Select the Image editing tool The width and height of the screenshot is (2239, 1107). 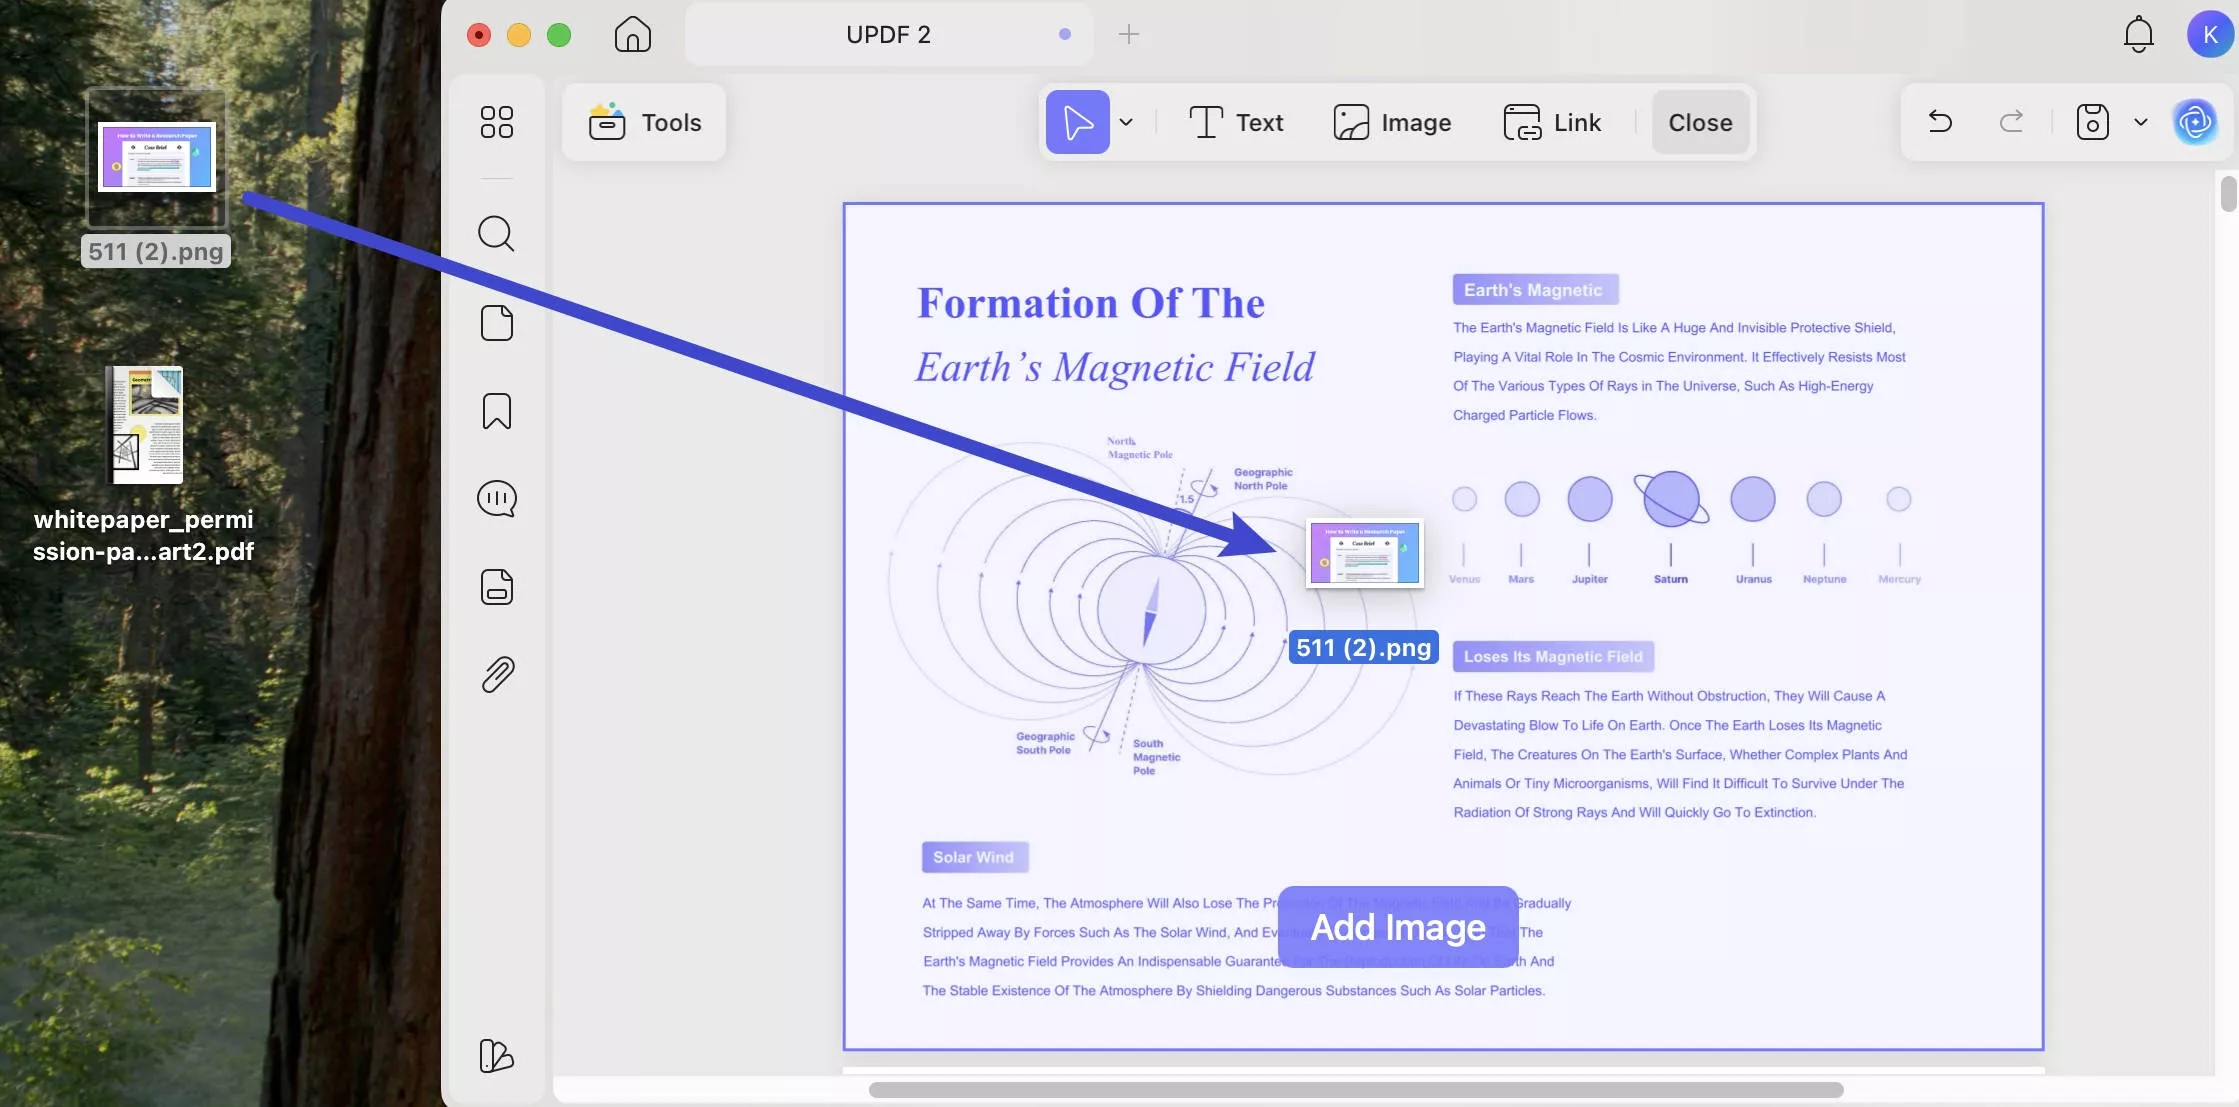(1392, 122)
